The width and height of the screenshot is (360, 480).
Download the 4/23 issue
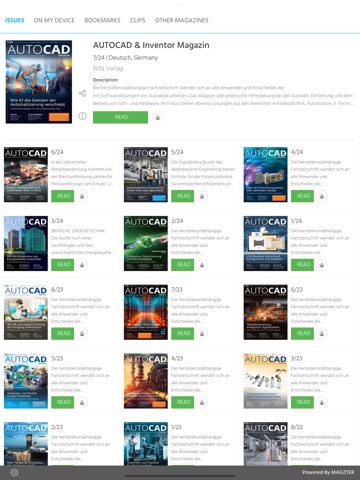202,402
